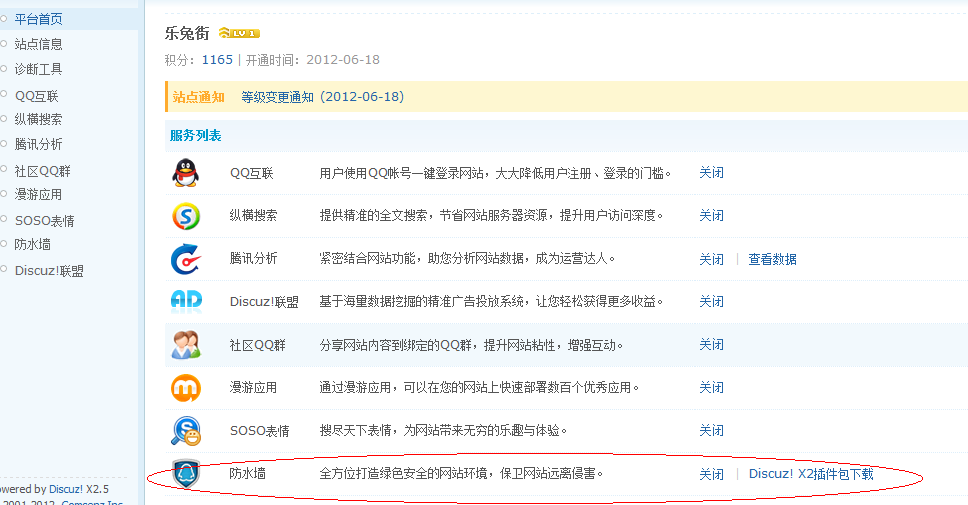The width and height of the screenshot is (968, 505).
Task: Select 纵横搜索 in the sidebar menu
Action: tap(38, 119)
